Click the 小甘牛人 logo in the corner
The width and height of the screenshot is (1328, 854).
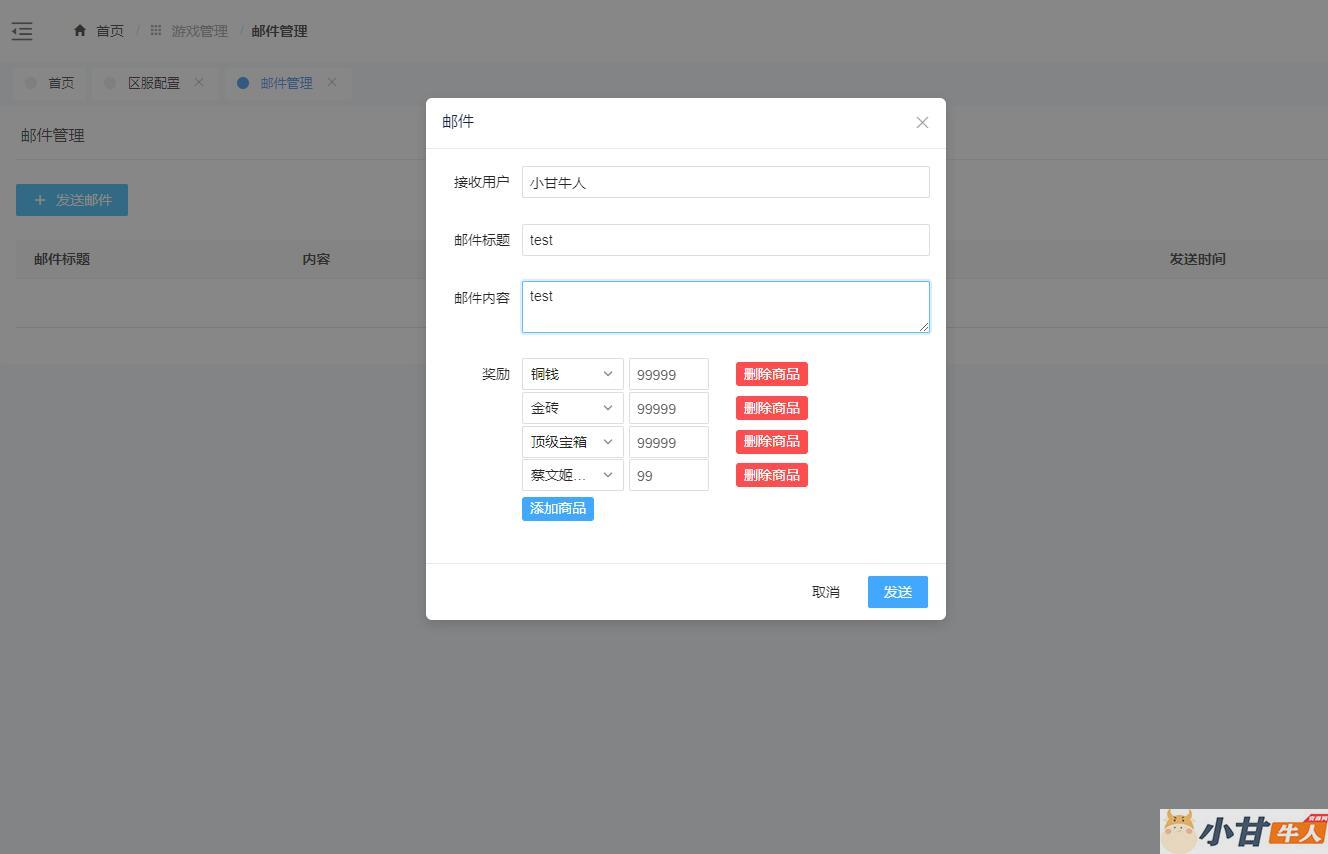(x=1243, y=830)
